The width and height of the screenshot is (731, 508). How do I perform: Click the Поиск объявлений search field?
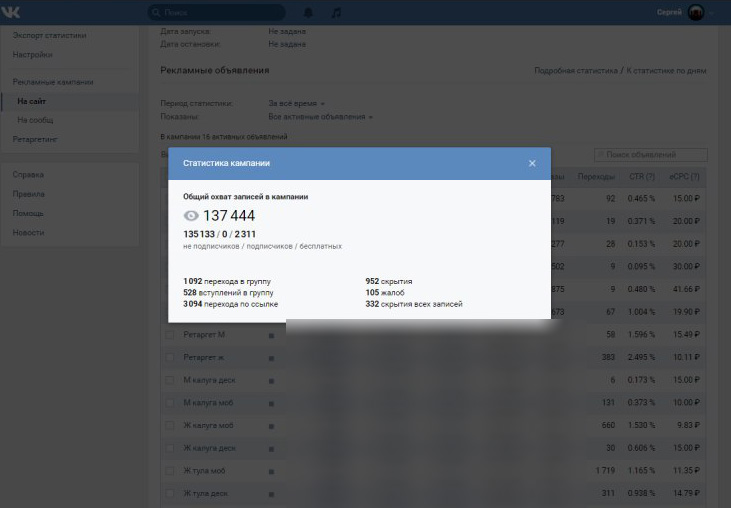coord(651,154)
